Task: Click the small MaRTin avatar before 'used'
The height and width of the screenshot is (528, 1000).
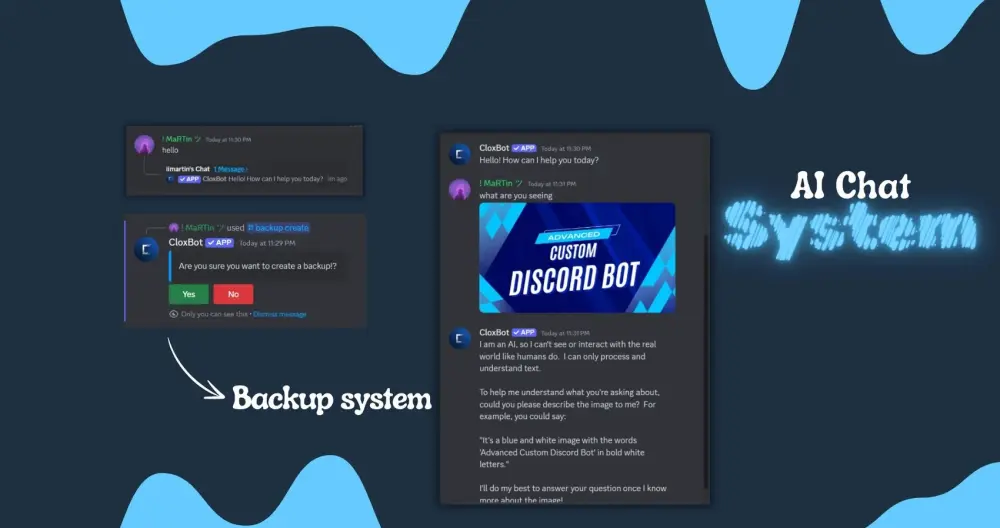Action: click(x=173, y=228)
